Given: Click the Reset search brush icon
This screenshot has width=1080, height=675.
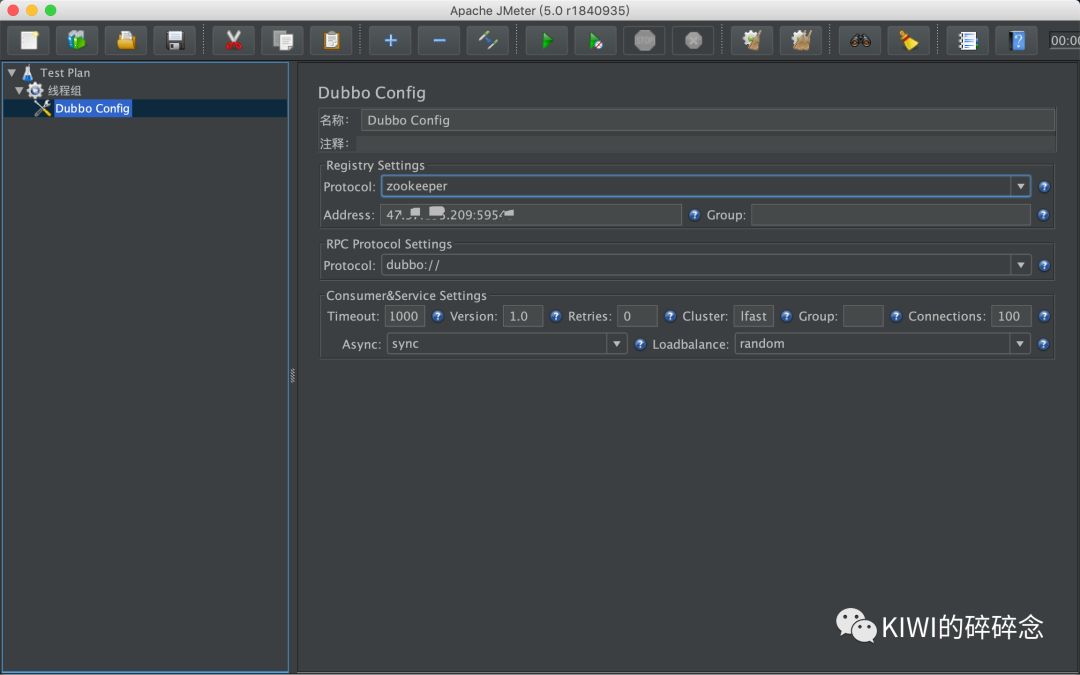Looking at the screenshot, I should [908, 41].
